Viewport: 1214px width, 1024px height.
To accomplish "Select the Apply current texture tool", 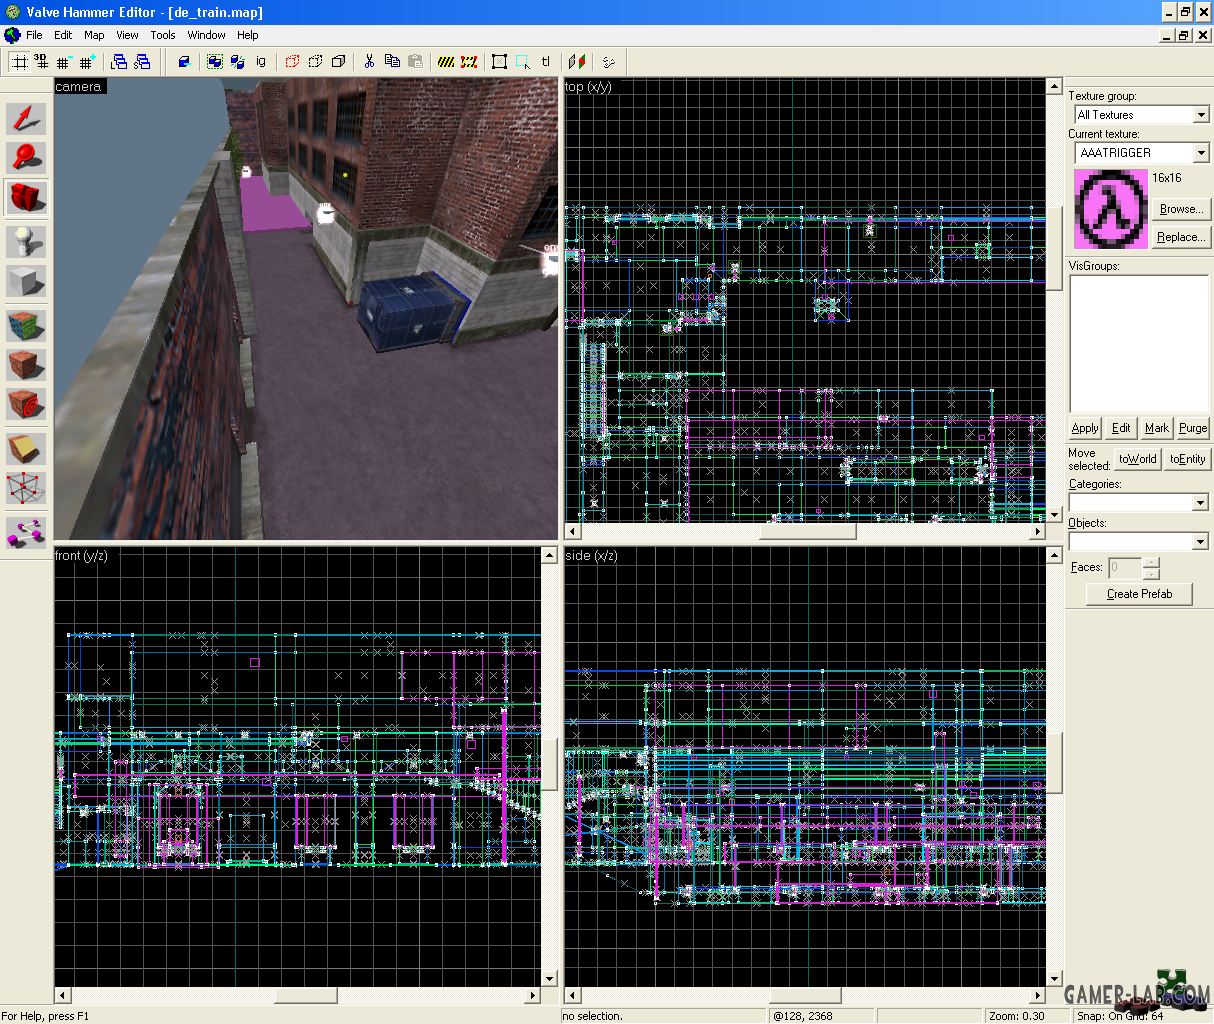I will tap(27, 364).
